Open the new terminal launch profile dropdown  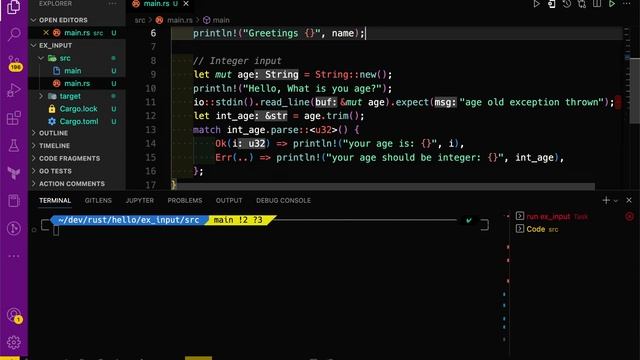616,200
